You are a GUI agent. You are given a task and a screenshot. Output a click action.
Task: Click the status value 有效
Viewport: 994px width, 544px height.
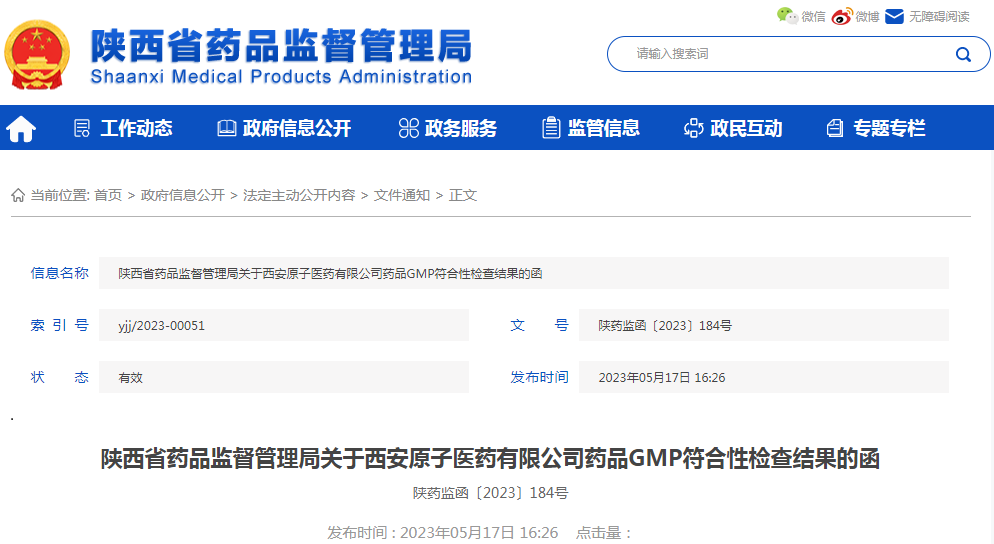pos(131,378)
